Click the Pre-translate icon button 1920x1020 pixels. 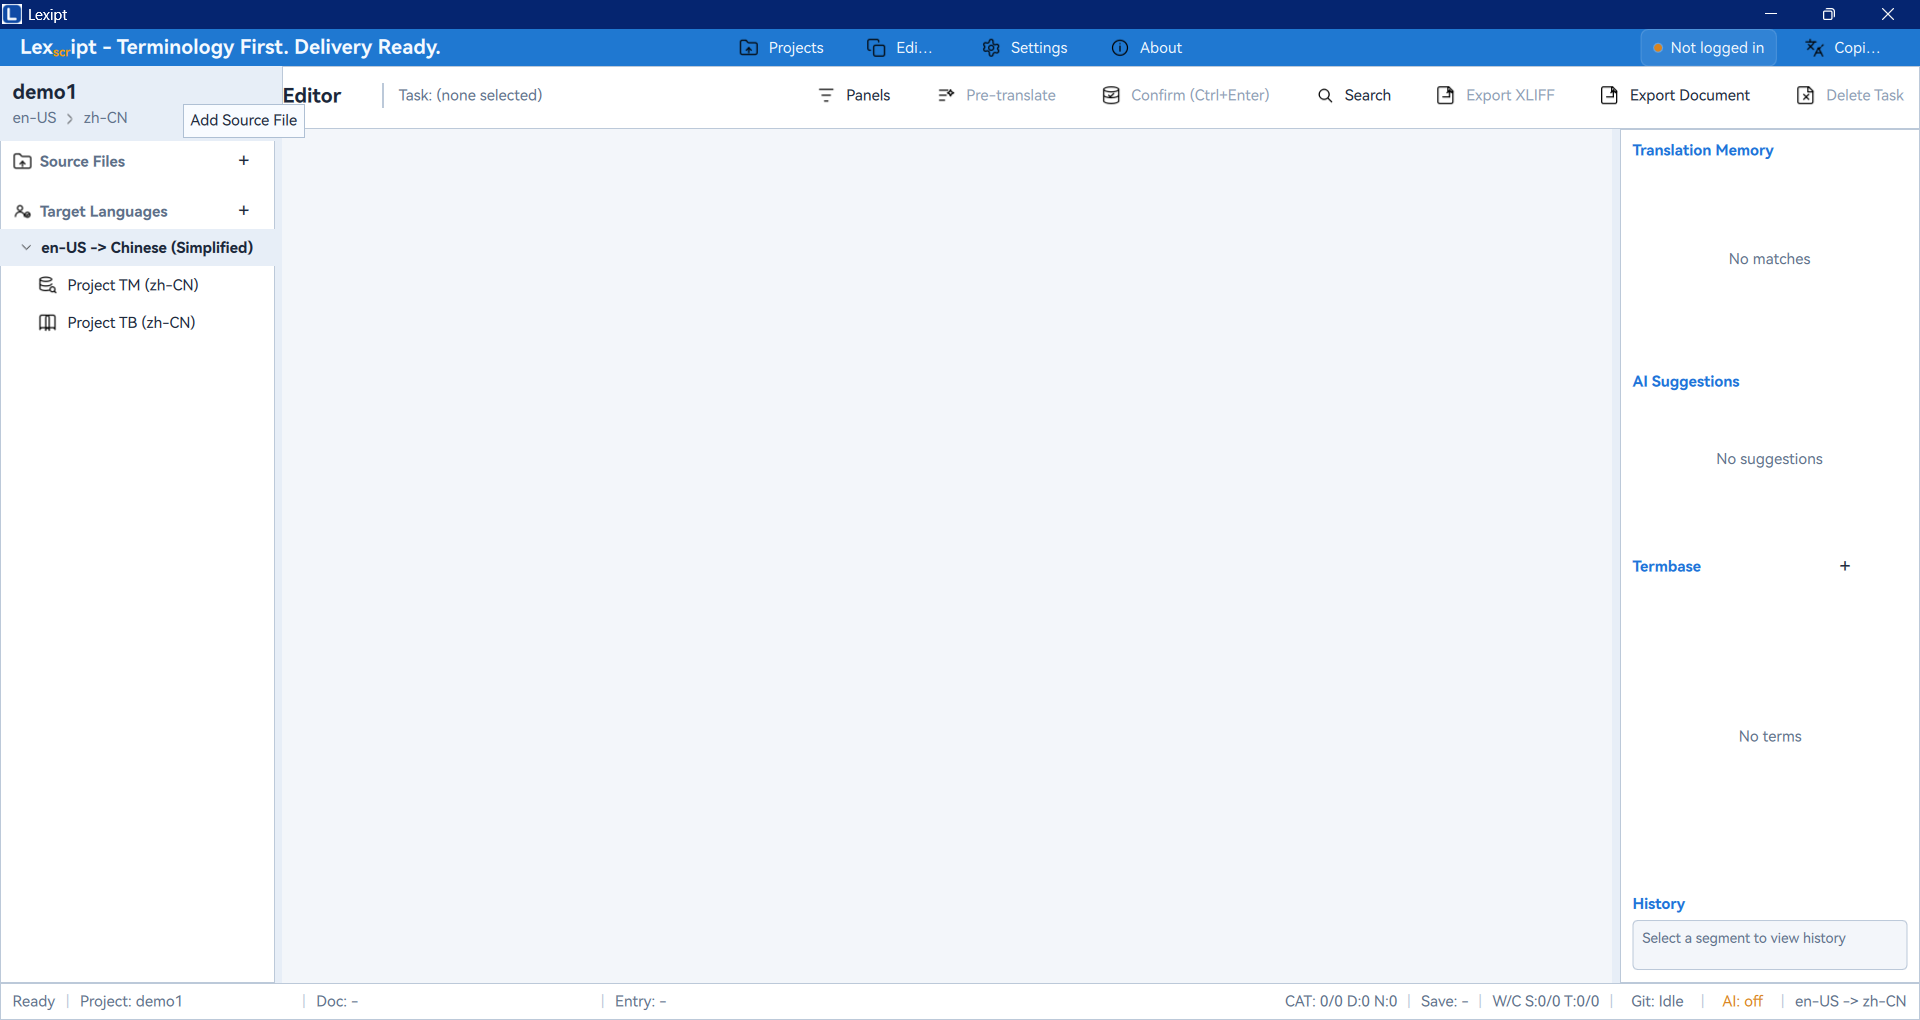click(x=946, y=95)
